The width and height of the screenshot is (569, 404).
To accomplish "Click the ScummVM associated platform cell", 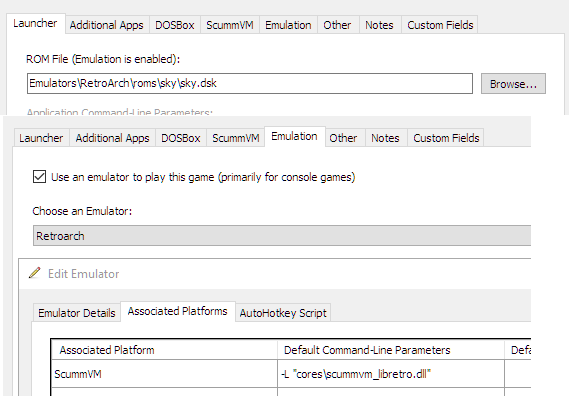I will pos(164,374).
